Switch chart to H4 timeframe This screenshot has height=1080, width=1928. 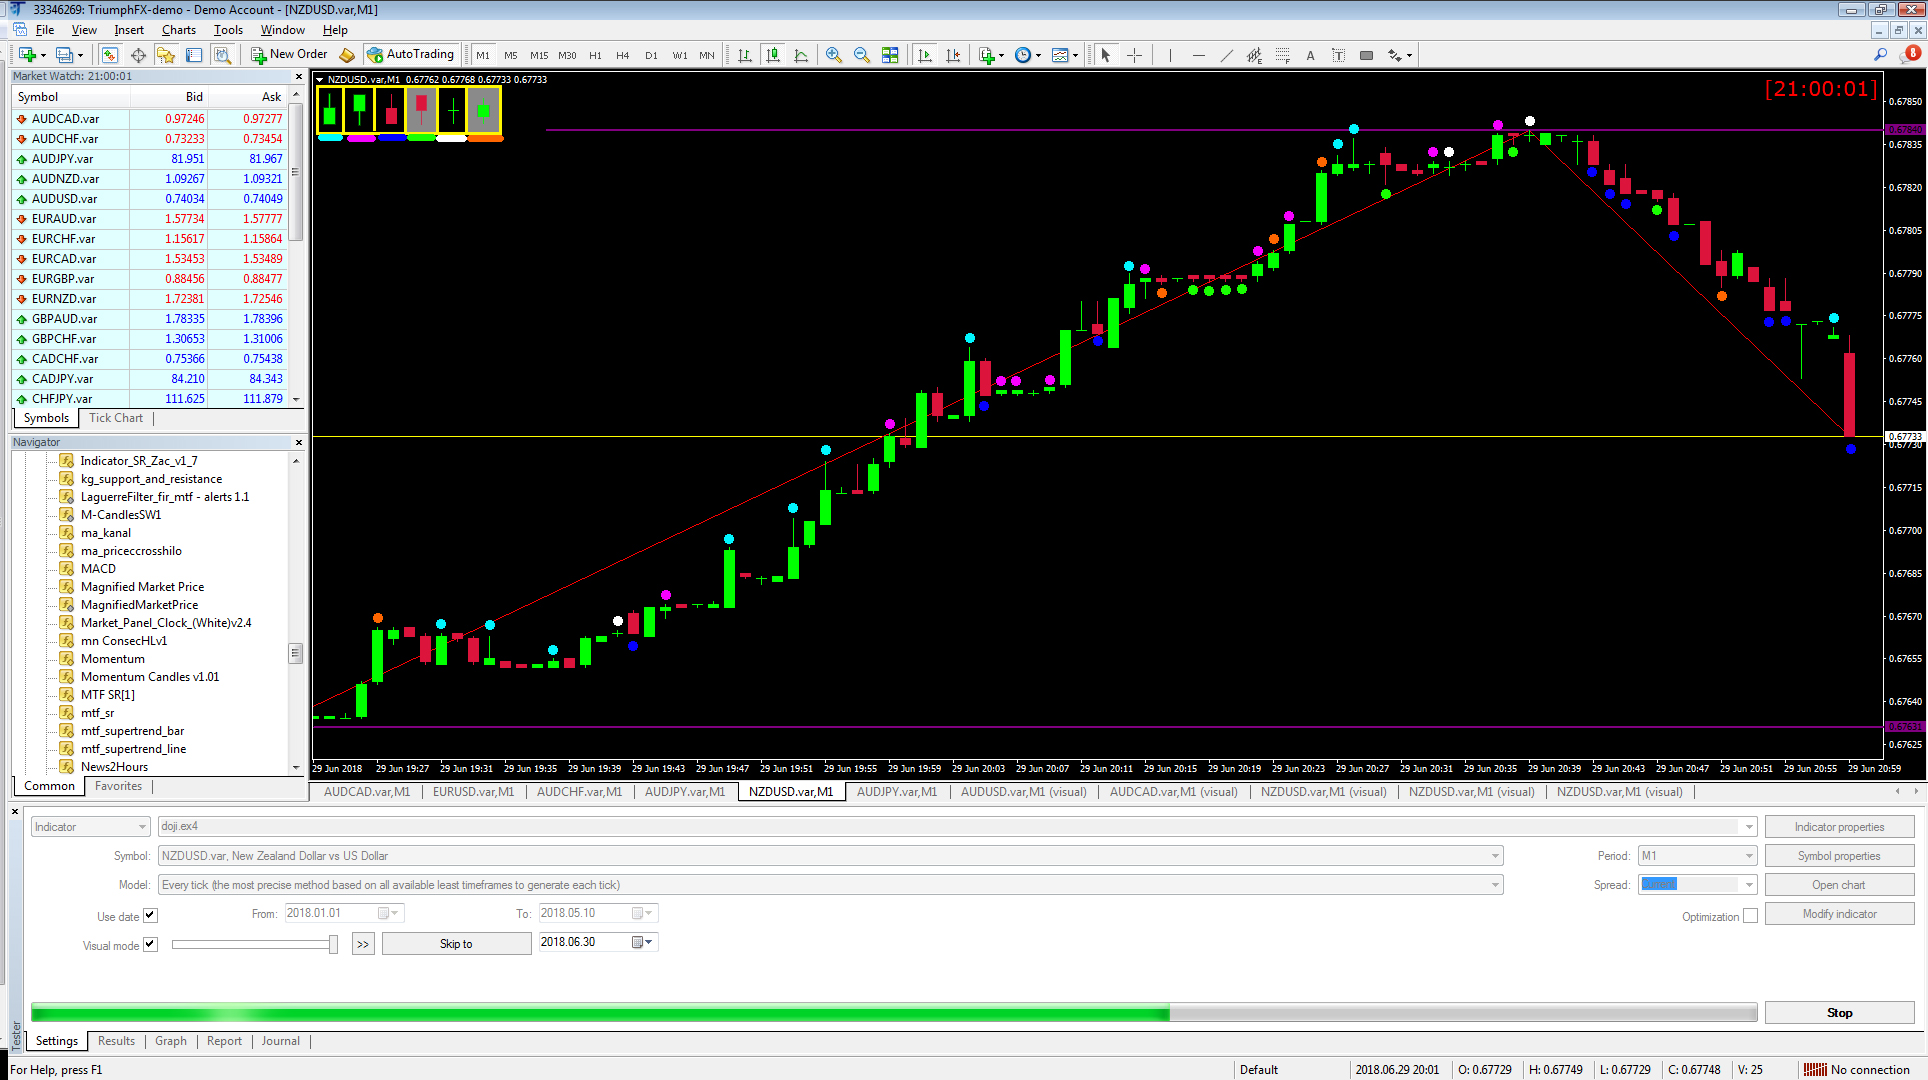point(622,55)
